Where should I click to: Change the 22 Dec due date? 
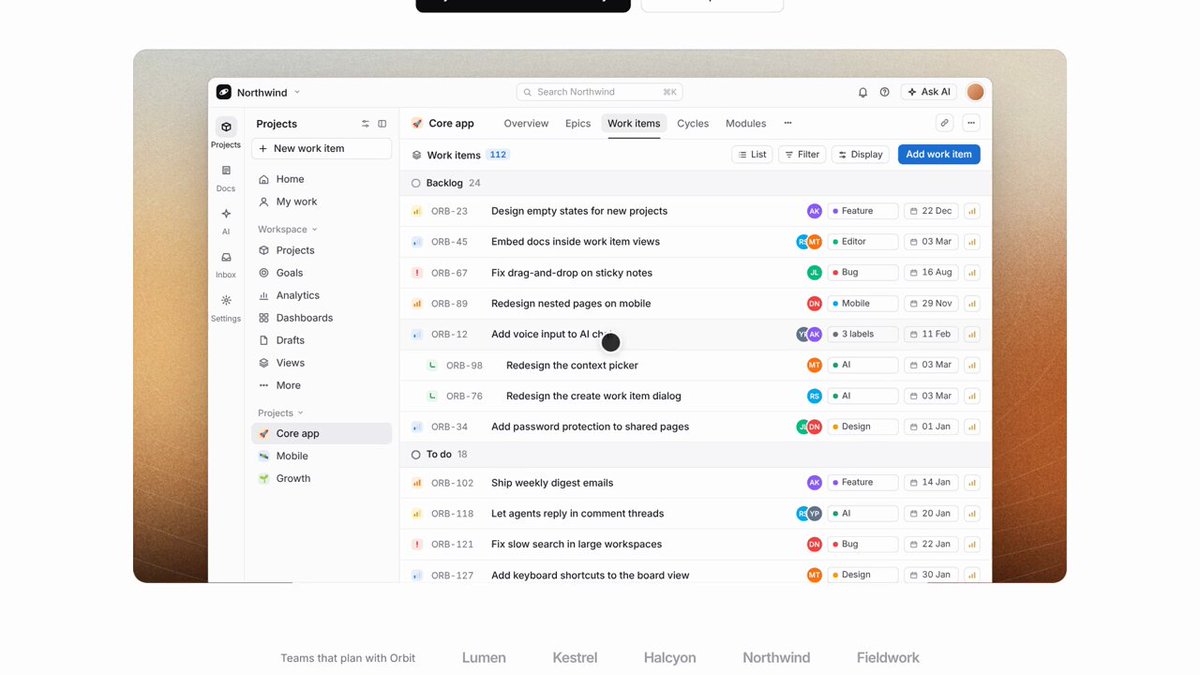coord(931,211)
